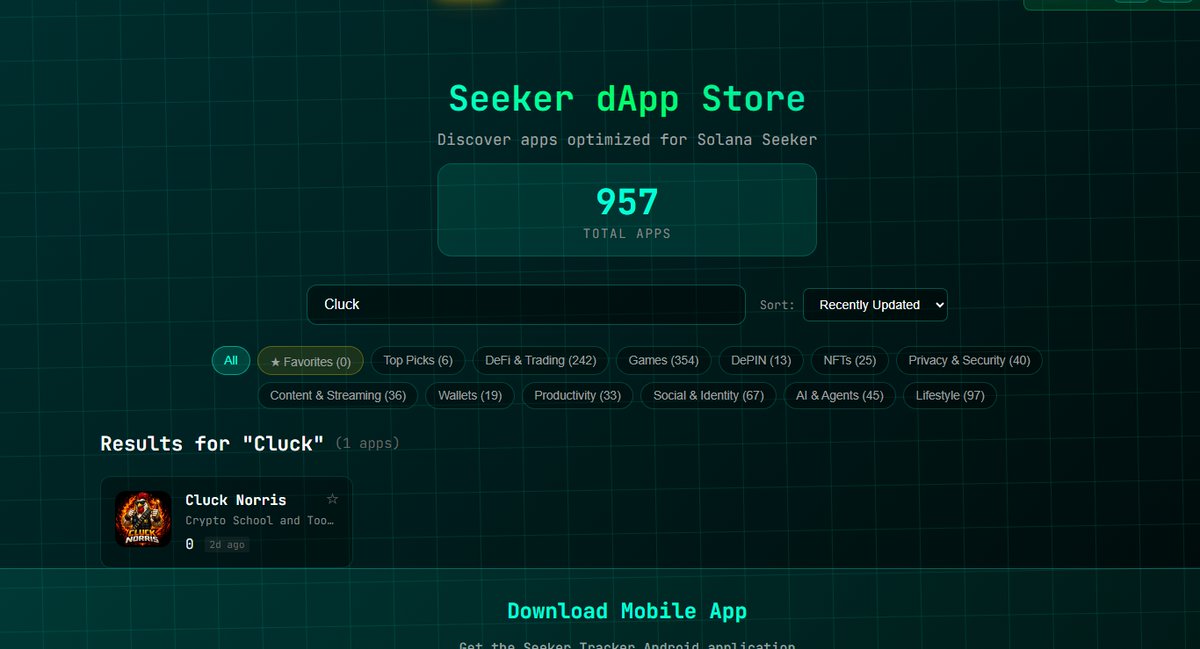Click the "(1 apps)" results count
This screenshot has height=649, width=1200.
[x=367, y=443]
